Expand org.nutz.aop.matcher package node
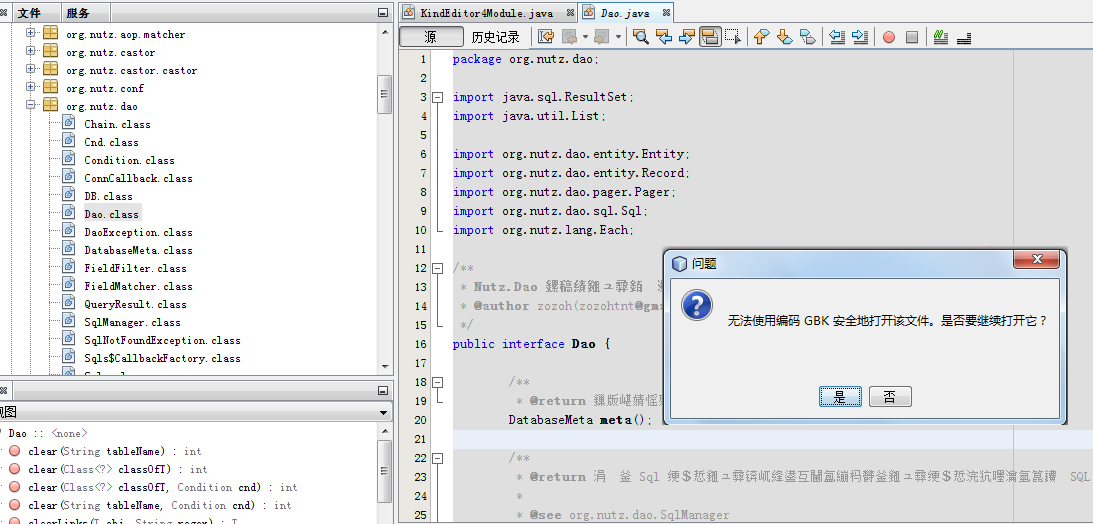This screenshot has width=1093, height=524. 30,33
